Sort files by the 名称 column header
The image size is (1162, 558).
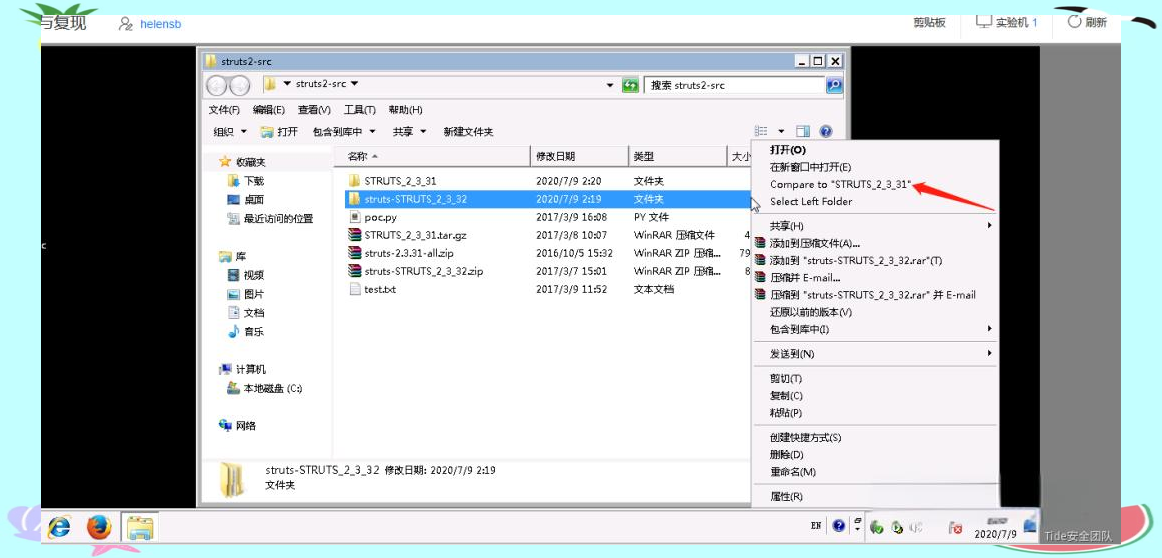click(x=432, y=156)
